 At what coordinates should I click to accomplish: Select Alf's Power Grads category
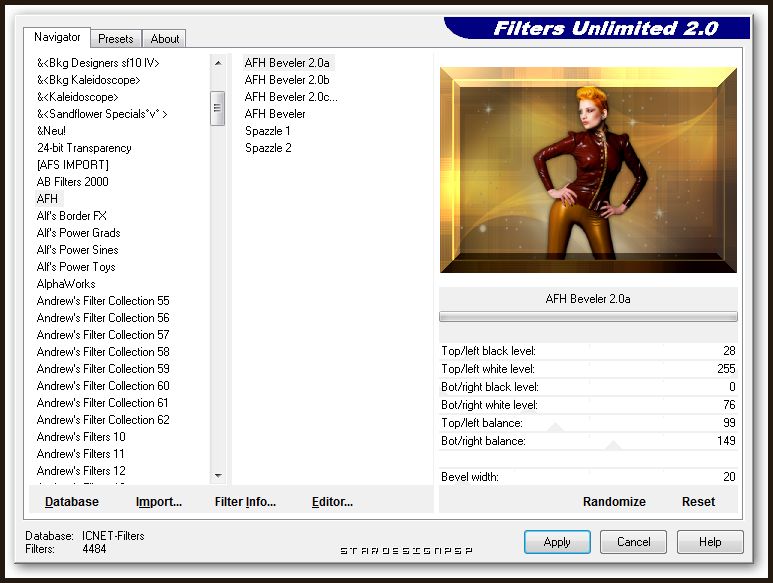click(x=78, y=233)
